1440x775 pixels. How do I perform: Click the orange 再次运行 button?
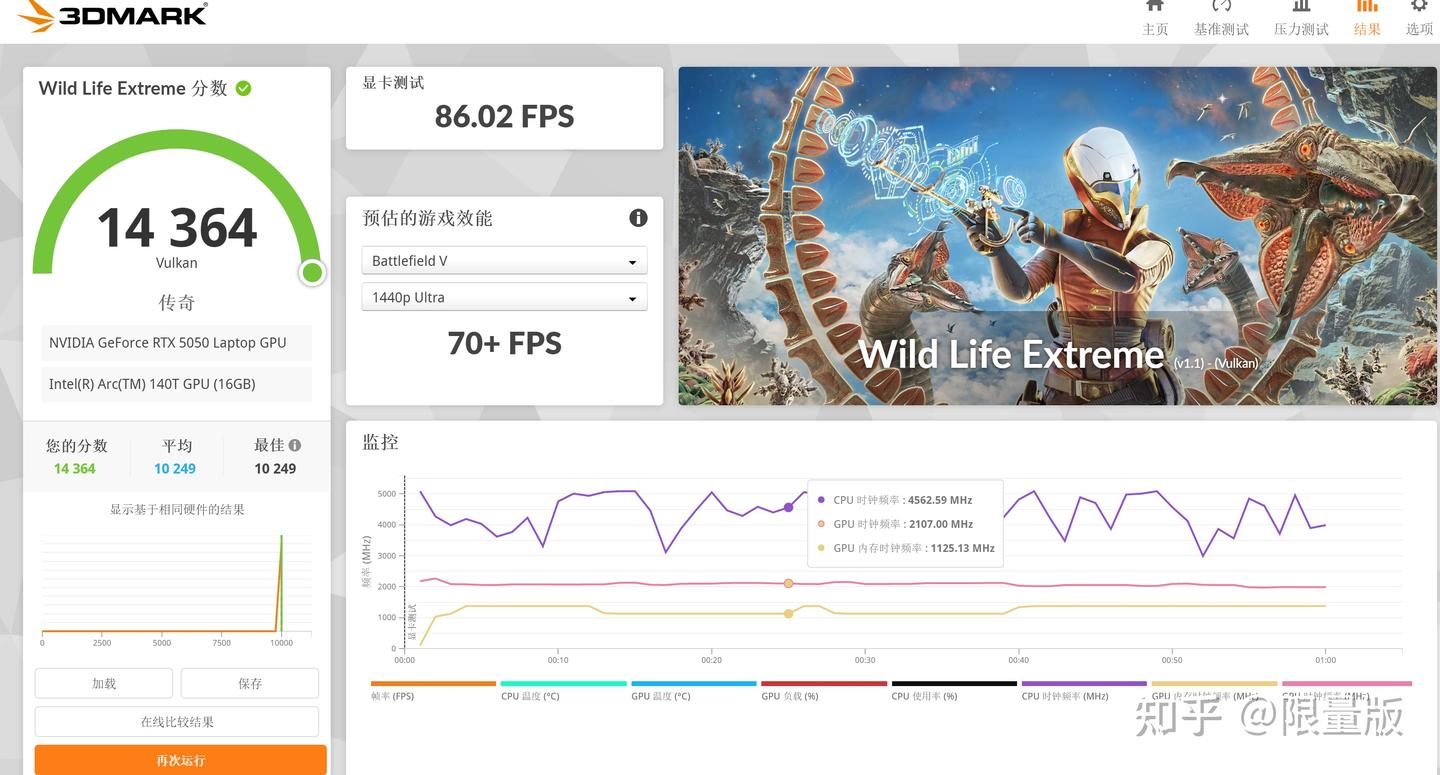point(181,760)
